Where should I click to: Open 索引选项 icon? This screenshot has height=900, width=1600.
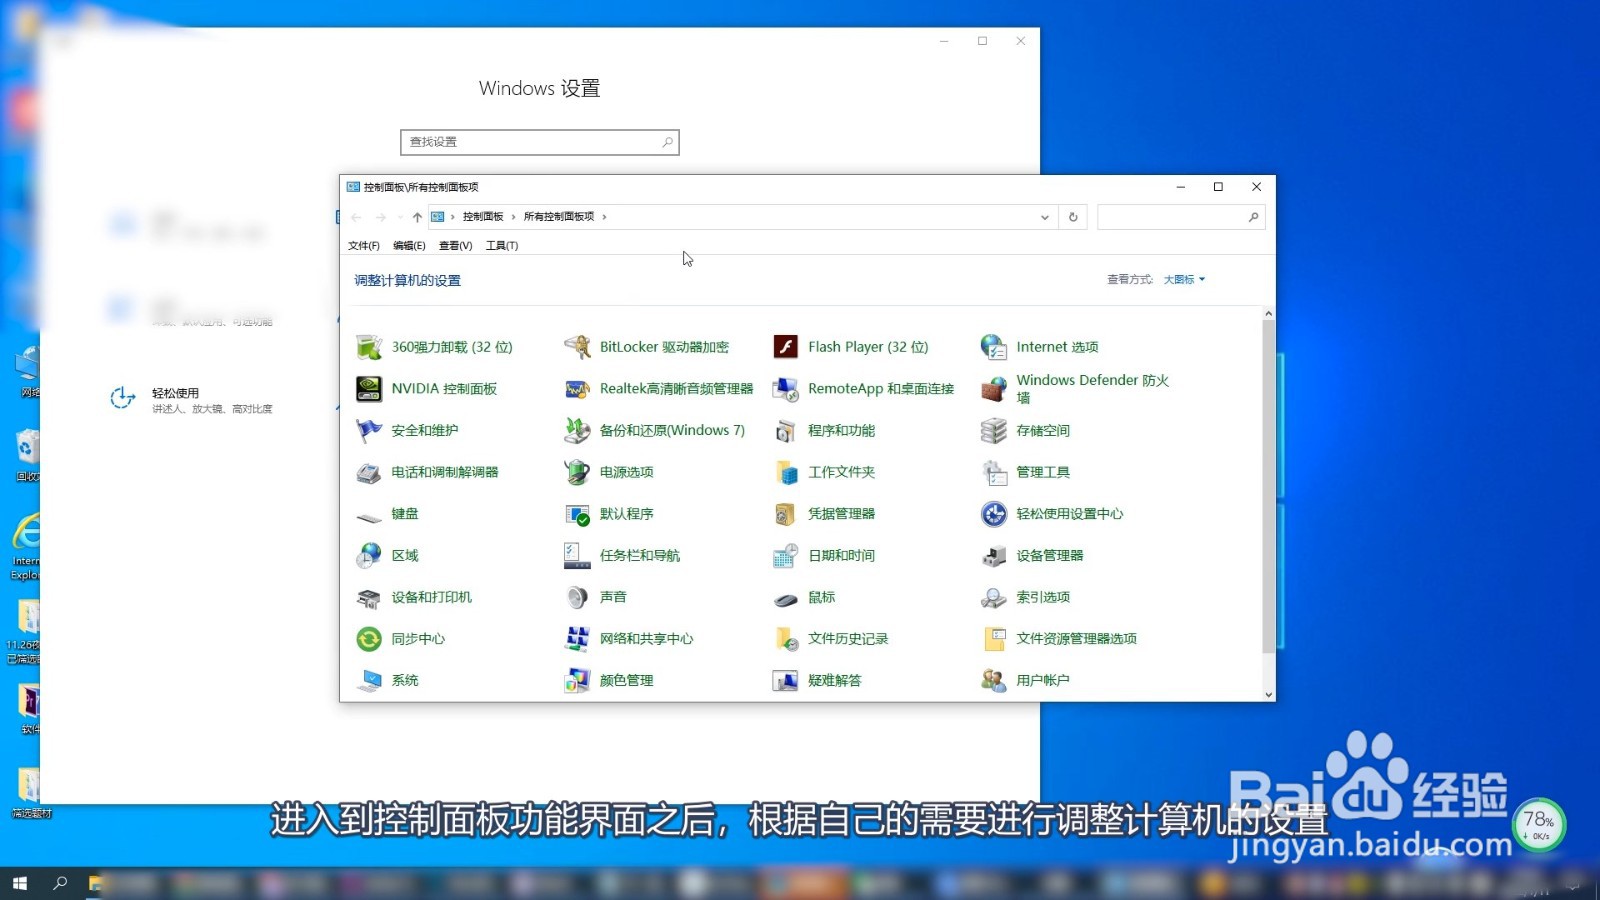click(x=994, y=597)
